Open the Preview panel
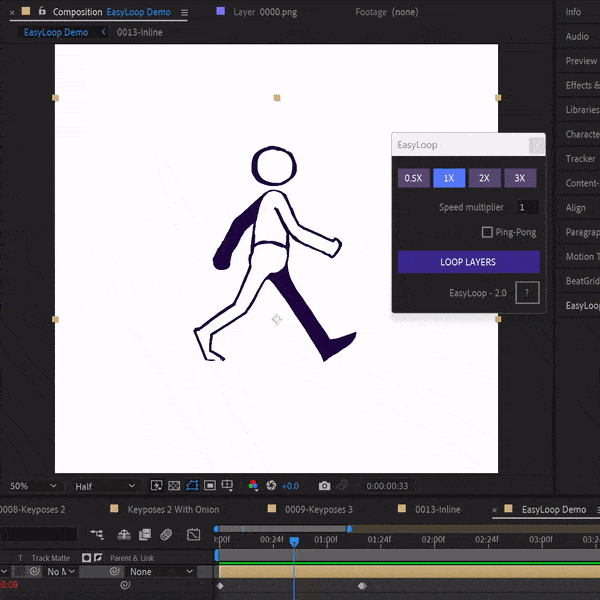The image size is (600, 600). pos(581,61)
